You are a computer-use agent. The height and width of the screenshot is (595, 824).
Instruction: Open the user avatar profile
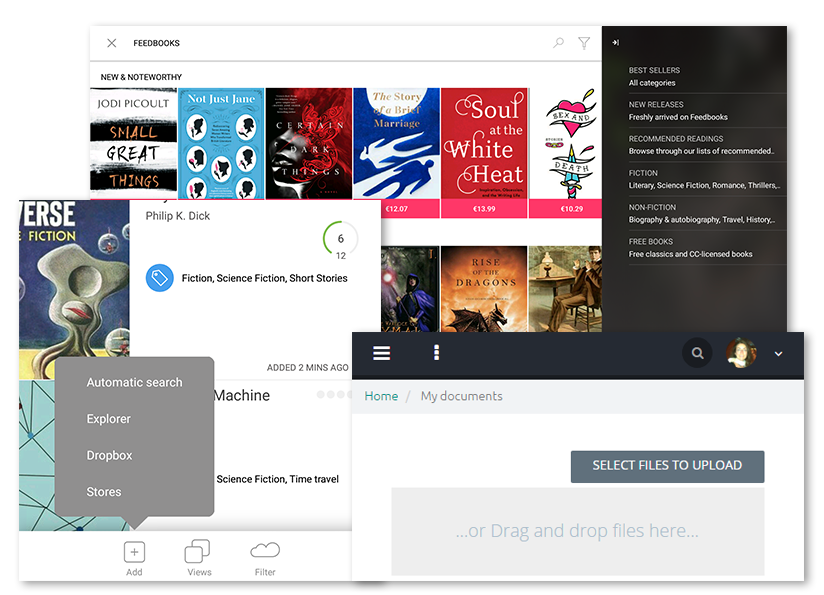741,353
